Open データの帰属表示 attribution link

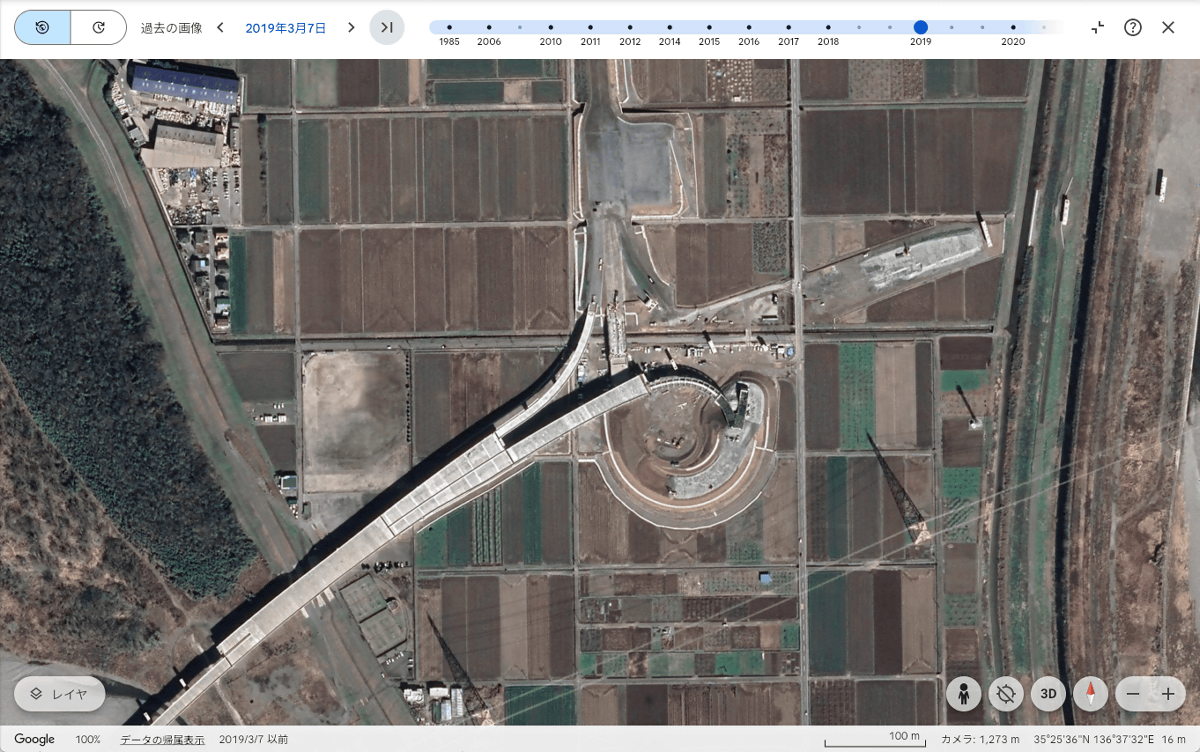tap(162, 739)
